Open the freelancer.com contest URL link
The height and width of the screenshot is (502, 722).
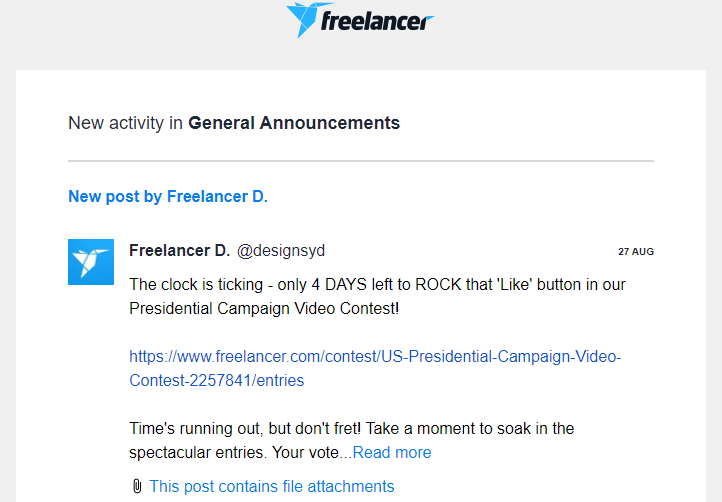tap(375, 357)
